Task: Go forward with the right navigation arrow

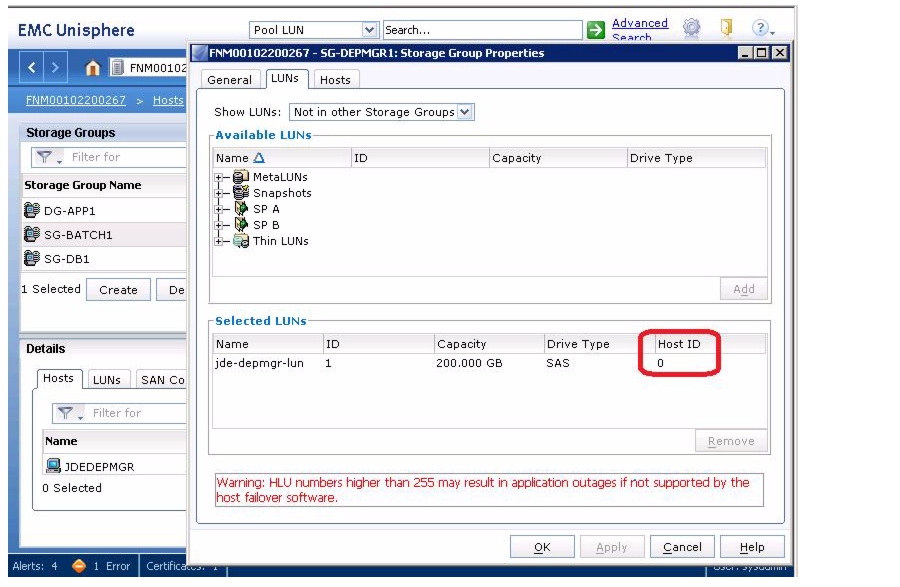Action: click(56, 68)
